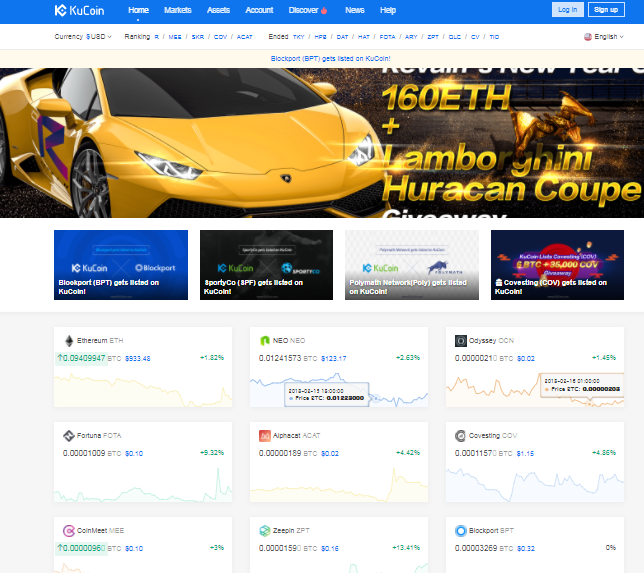Click the NEO coin icon
This screenshot has width=644, height=573.
click(x=265, y=341)
